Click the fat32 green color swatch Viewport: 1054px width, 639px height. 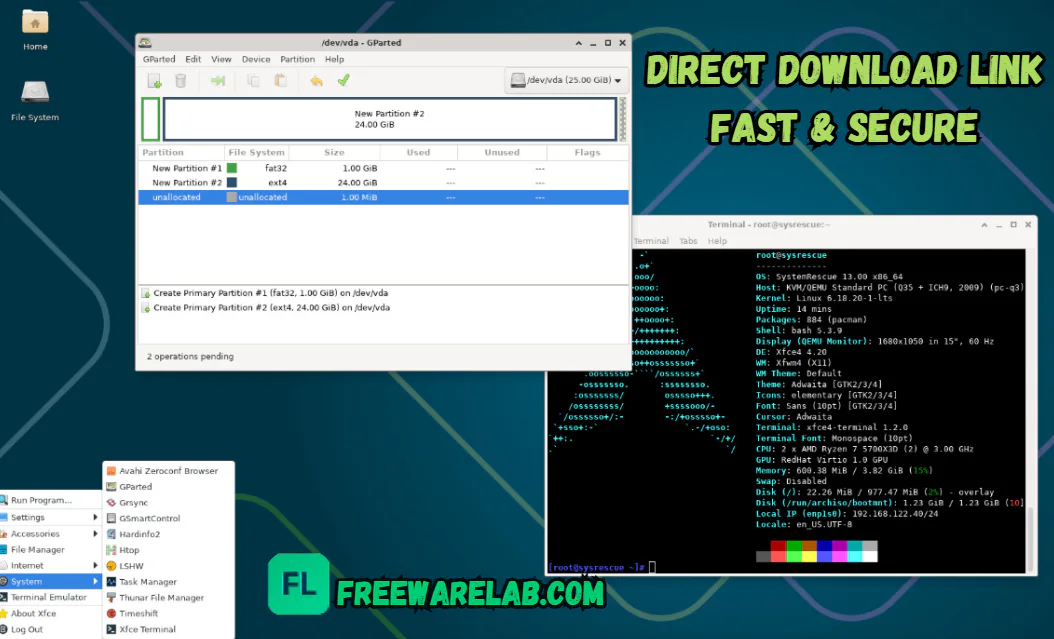coord(232,168)
